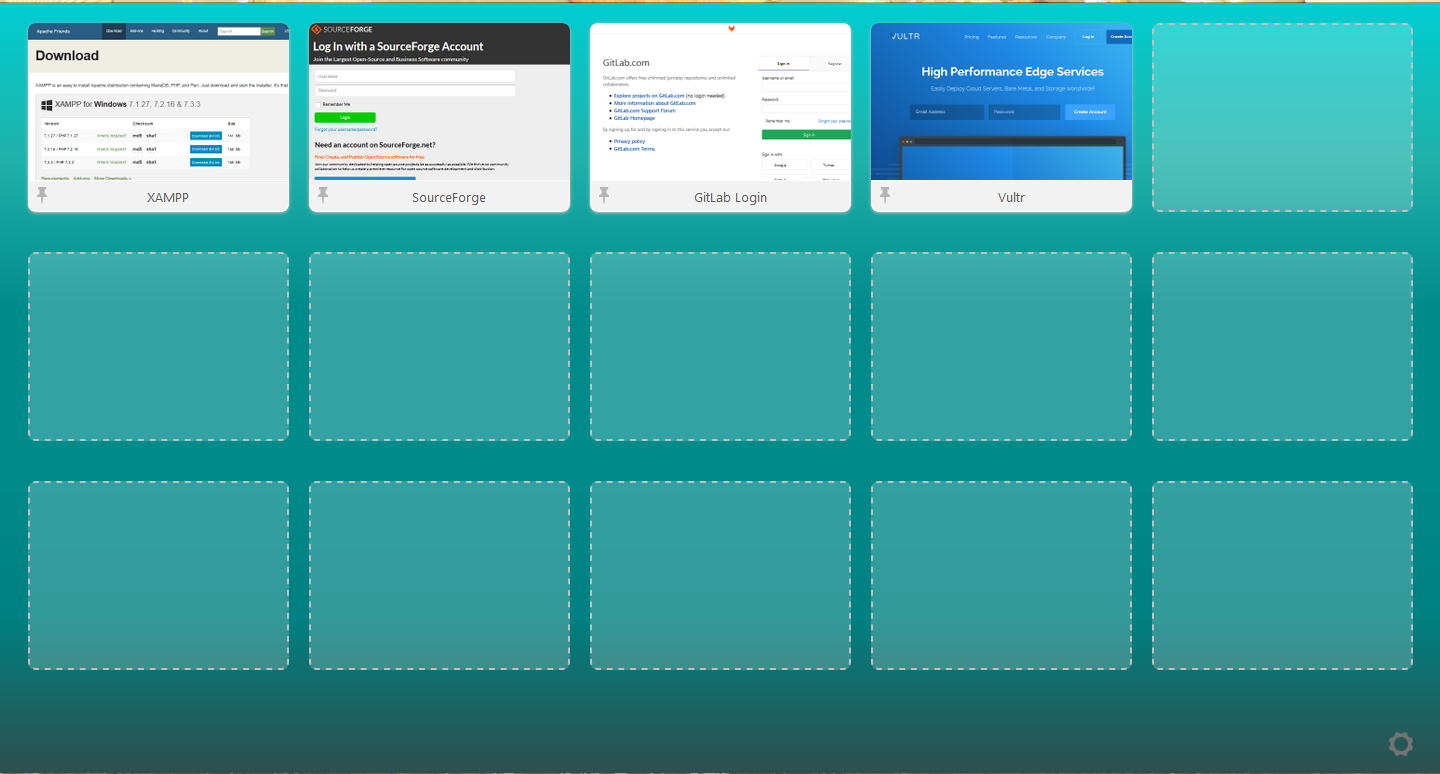1440x774 pixels.
Task: Click the green Login button in SourceForge preview
Action: tap(345, 117)
